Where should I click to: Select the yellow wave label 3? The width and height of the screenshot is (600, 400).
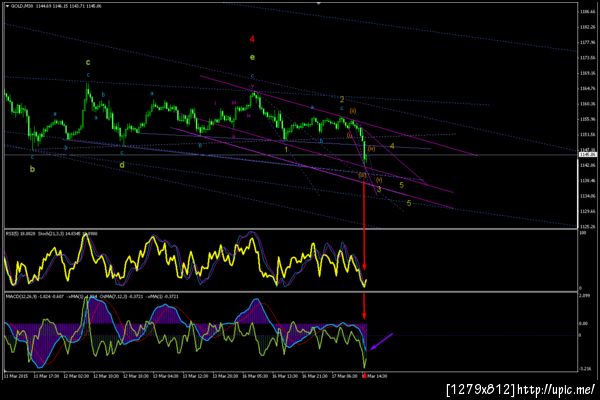[x=379, y=189]
